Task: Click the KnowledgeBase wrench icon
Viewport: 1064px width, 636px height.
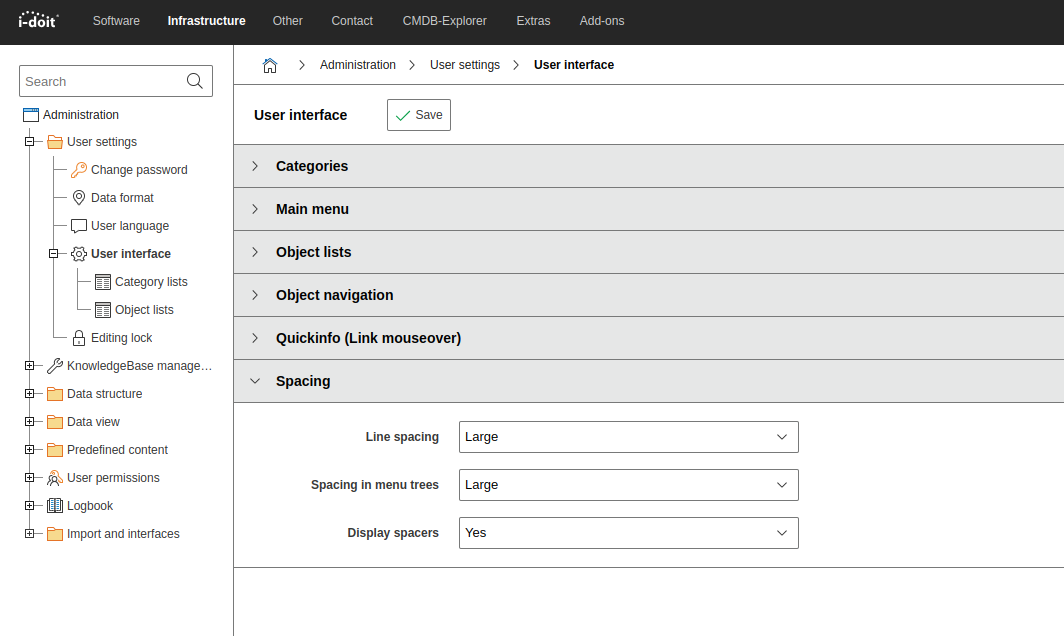Action: tap(55, 366)
